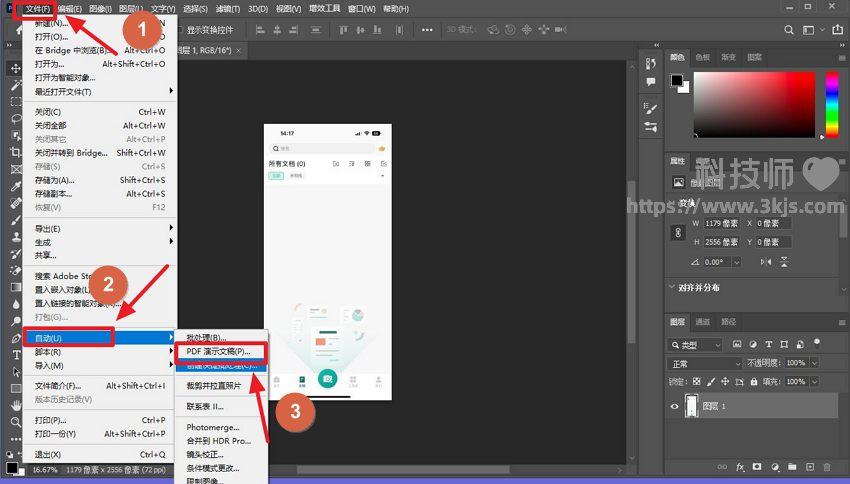Delete the layer with trash icon

coord(827,467)
